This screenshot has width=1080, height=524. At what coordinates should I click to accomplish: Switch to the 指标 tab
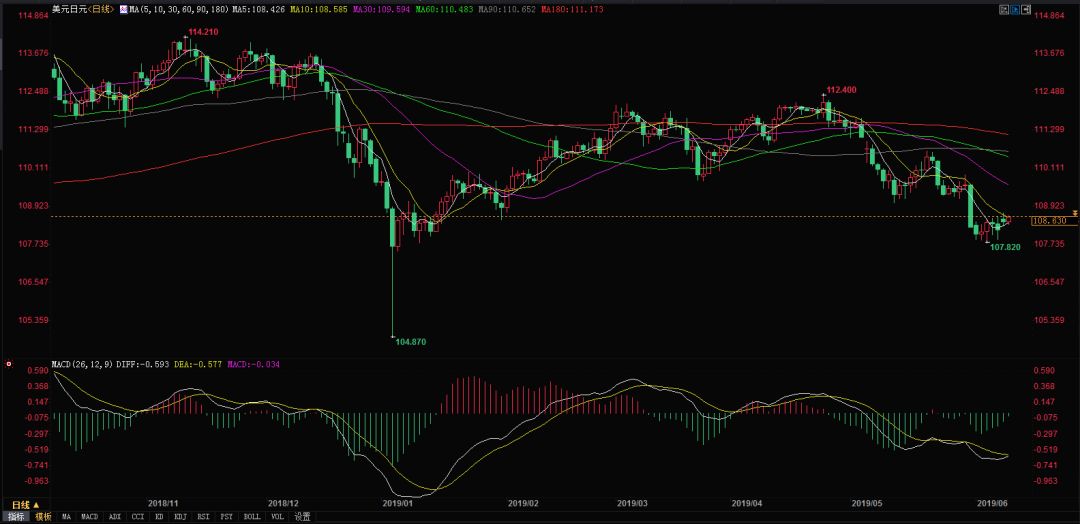pyautogui.click(x=16, y=516)
